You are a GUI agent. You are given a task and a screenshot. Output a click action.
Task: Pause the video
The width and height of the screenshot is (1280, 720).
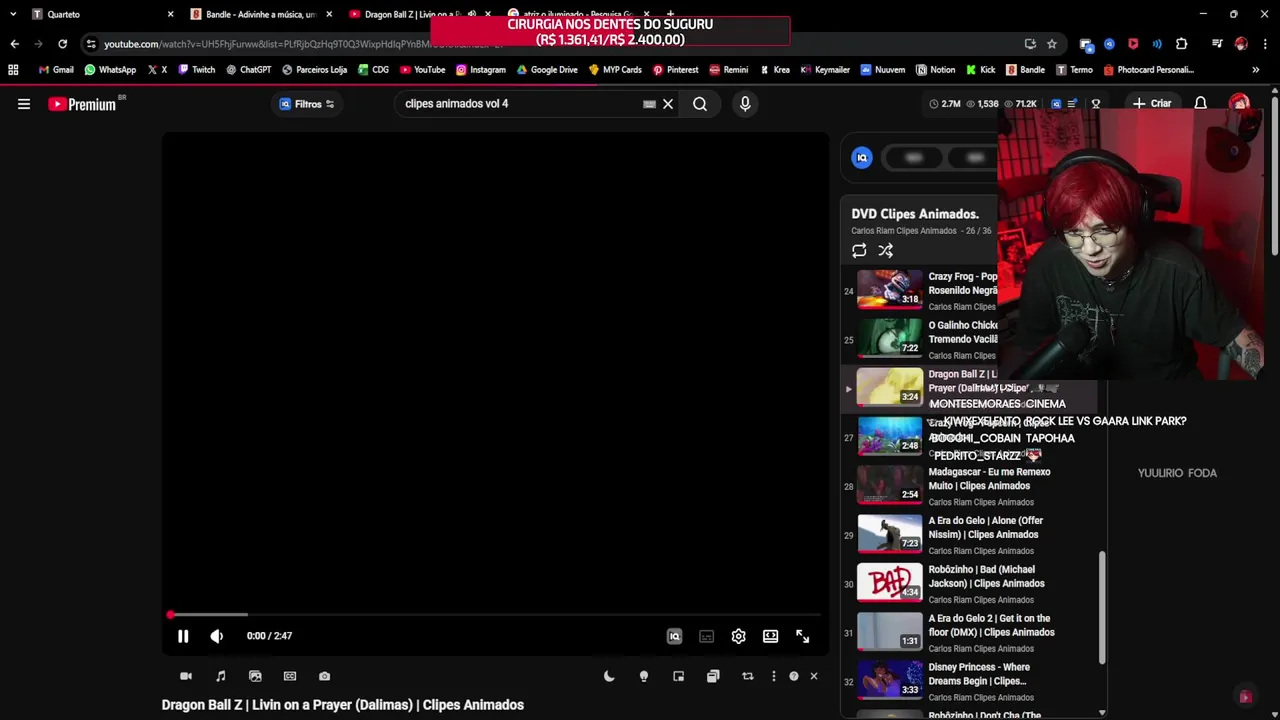click(183, 636)
